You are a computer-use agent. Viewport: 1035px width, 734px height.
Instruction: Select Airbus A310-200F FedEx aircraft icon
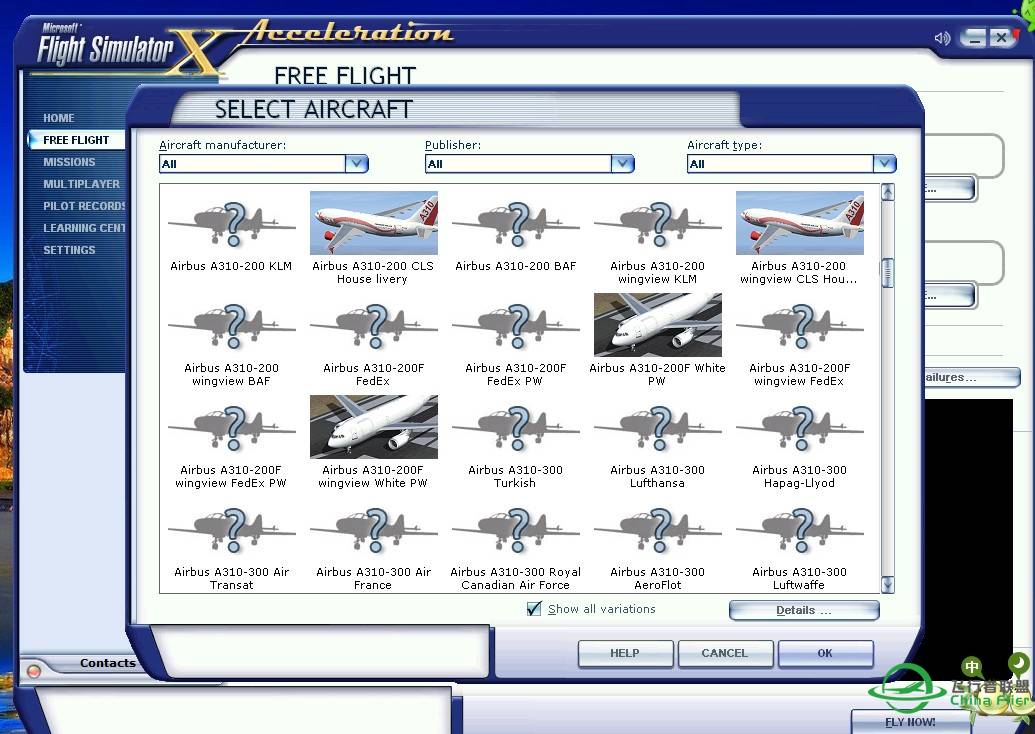pyautogui.click(x=373, y=325)
